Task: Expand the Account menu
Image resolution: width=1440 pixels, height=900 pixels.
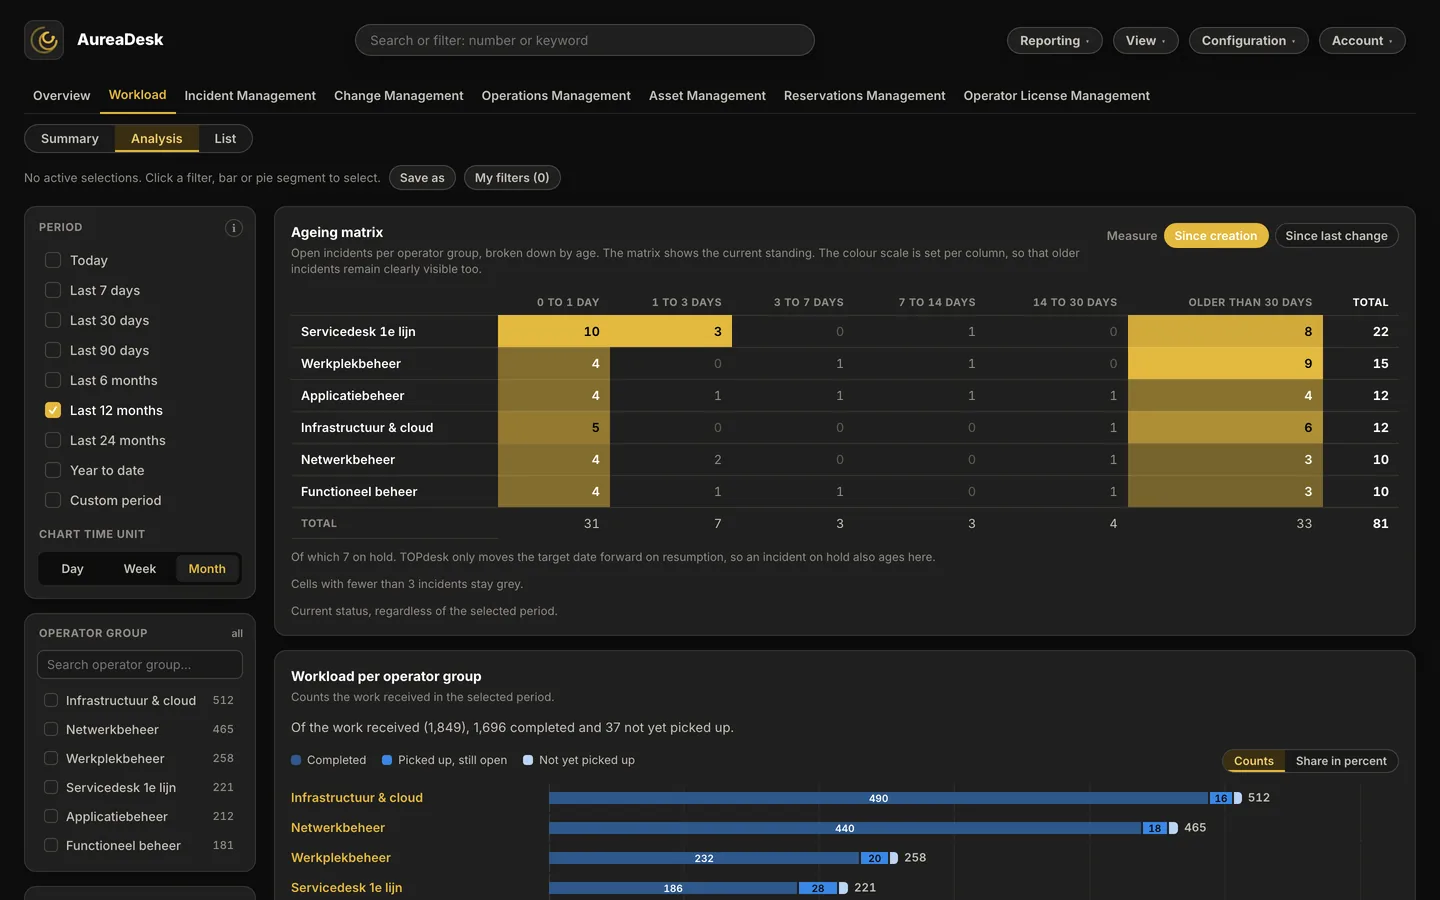Action: point(1362,40)
